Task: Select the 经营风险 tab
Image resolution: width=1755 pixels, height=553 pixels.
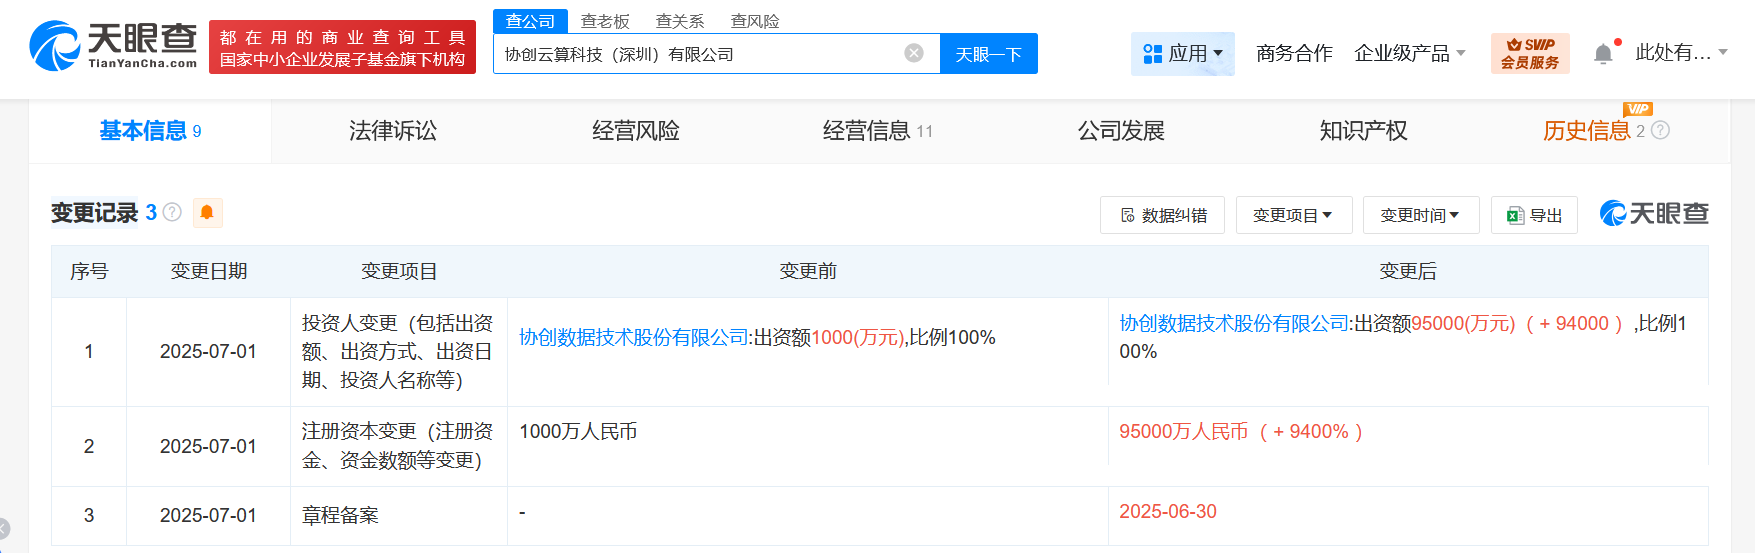Action: [636, 131]
